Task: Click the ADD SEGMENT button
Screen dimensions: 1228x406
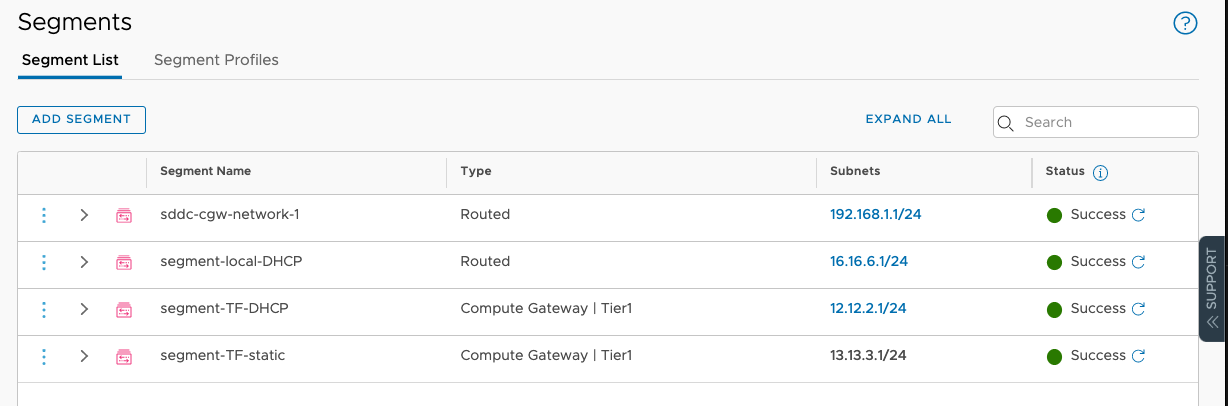Action: pos(81,119)
